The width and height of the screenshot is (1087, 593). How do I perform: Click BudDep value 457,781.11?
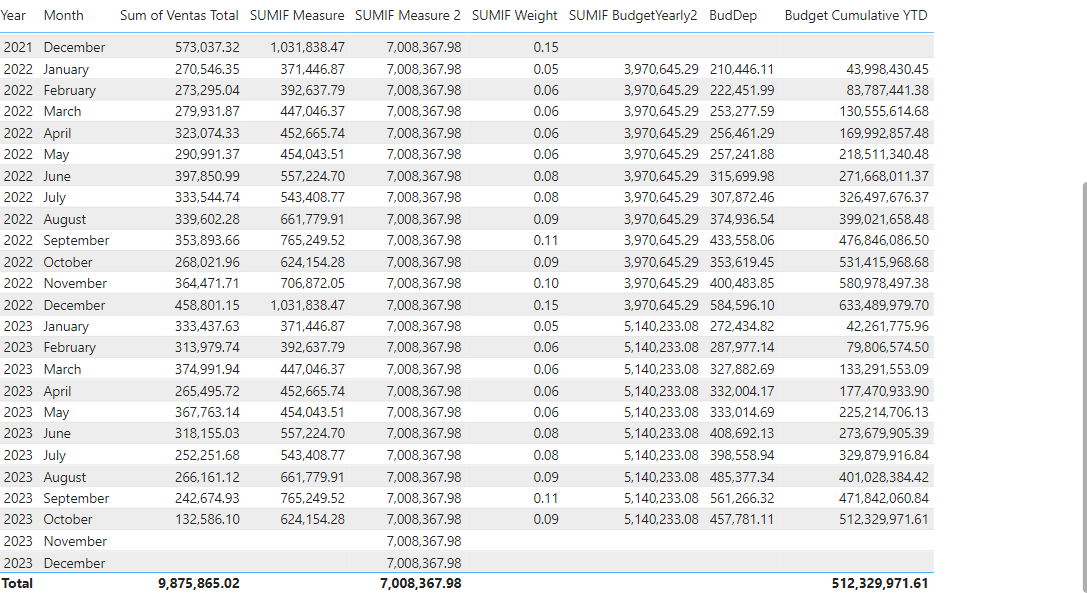pos(742,519)
